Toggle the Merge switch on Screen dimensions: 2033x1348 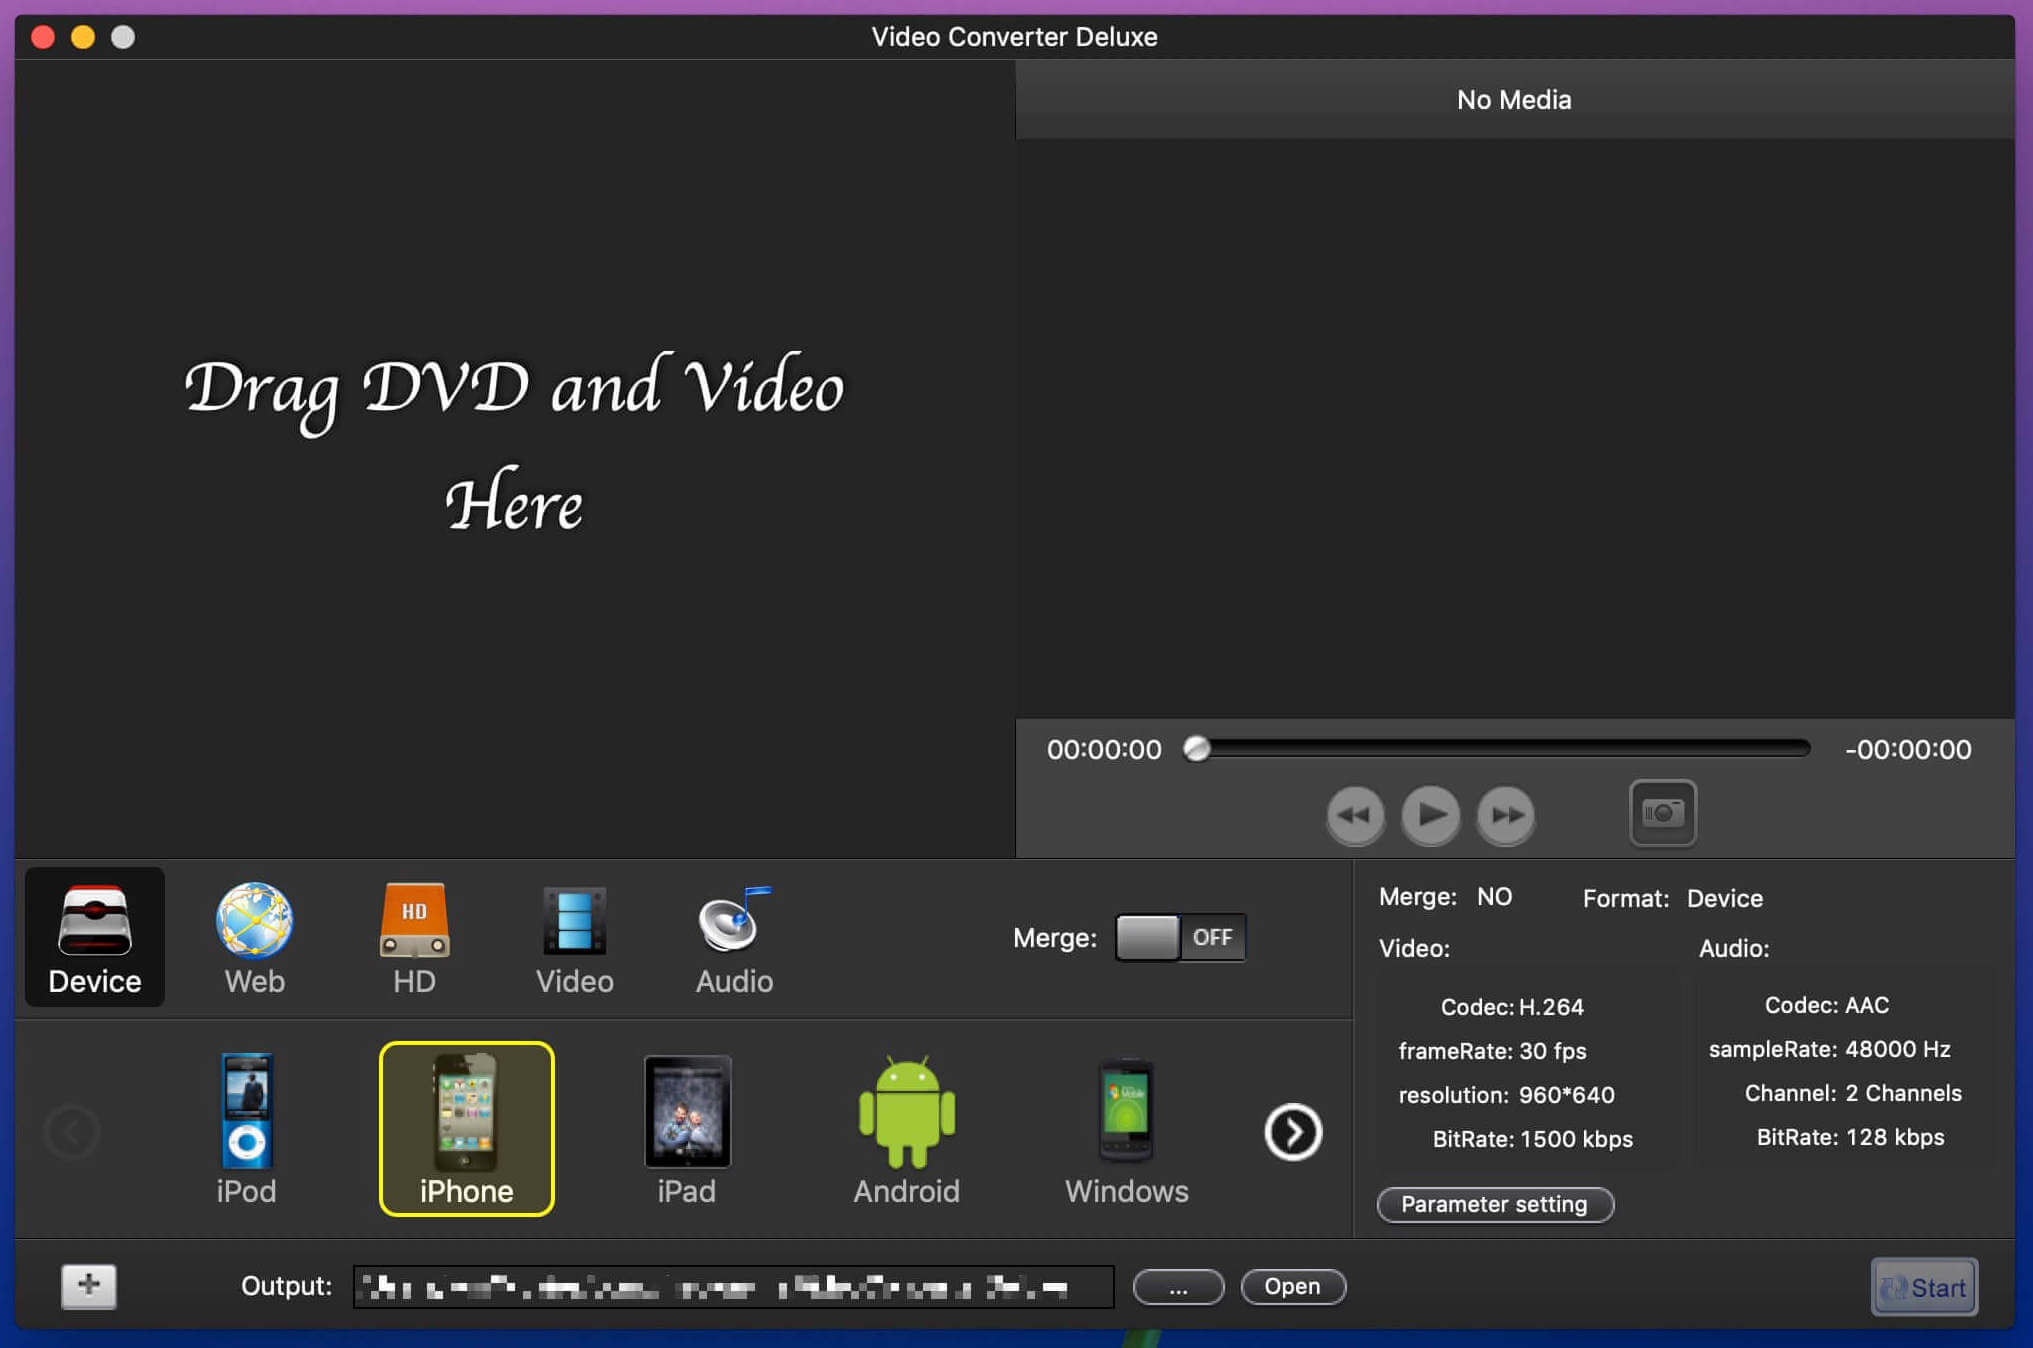click(x=1180, y=937)
